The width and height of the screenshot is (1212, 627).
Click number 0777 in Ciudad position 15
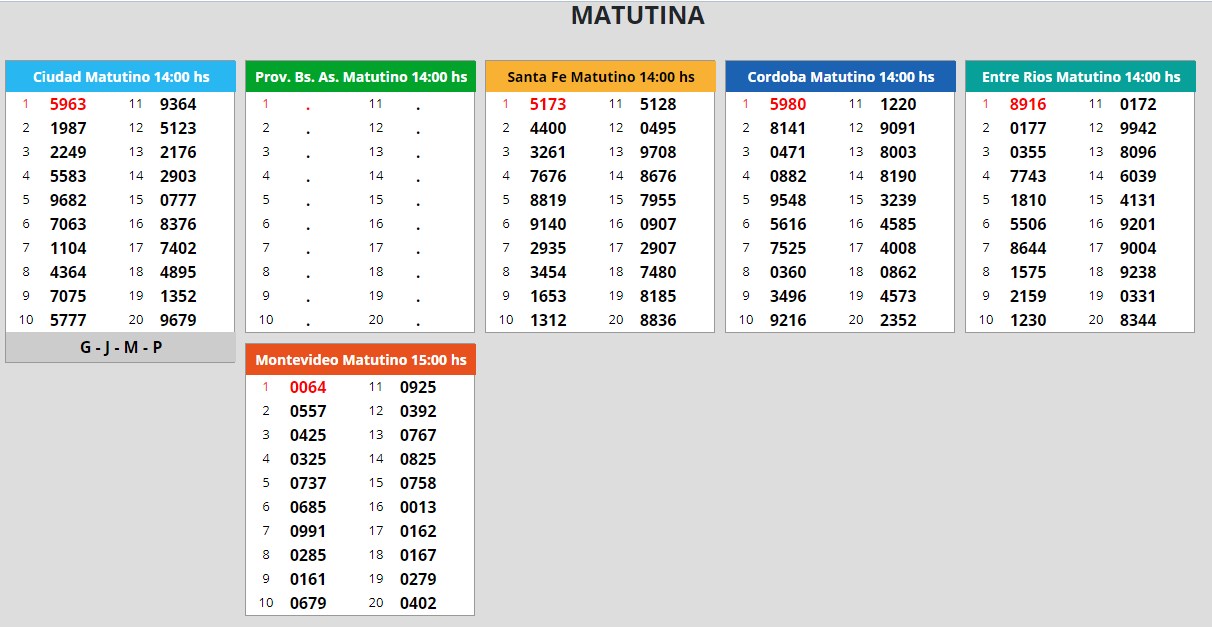pos(178,200)
